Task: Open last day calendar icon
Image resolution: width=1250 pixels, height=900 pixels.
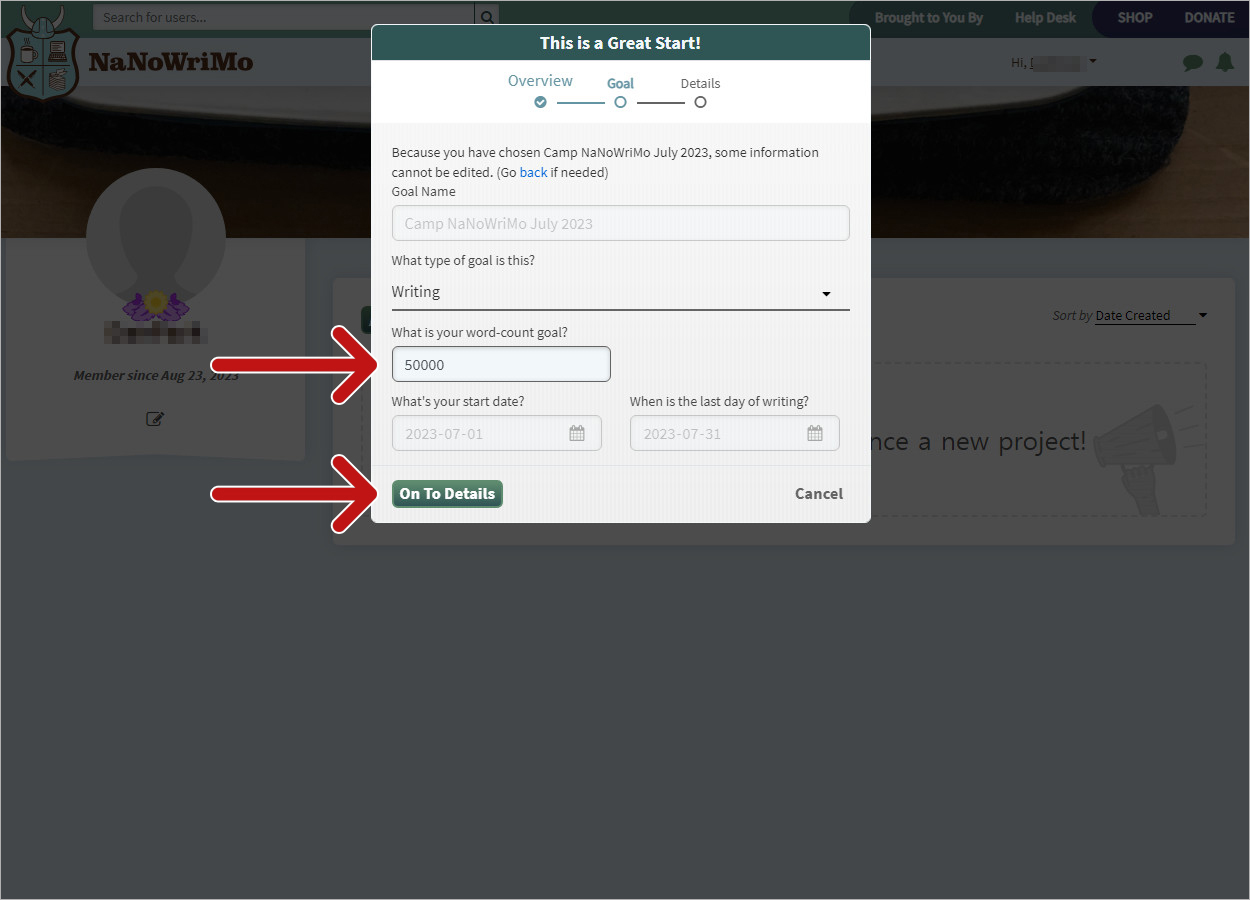Action: coord(815,433)
